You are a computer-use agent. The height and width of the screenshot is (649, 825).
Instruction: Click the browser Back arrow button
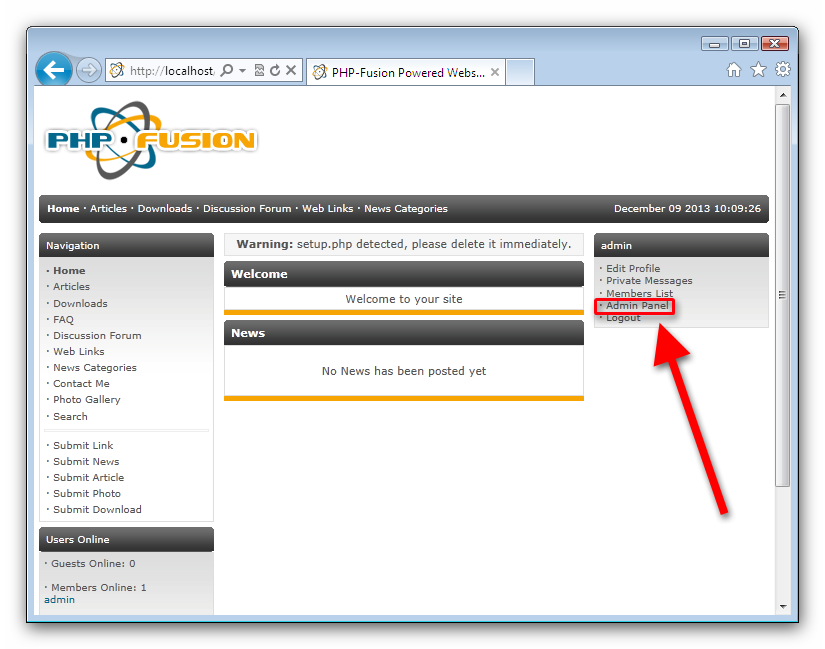click(54, 70)
